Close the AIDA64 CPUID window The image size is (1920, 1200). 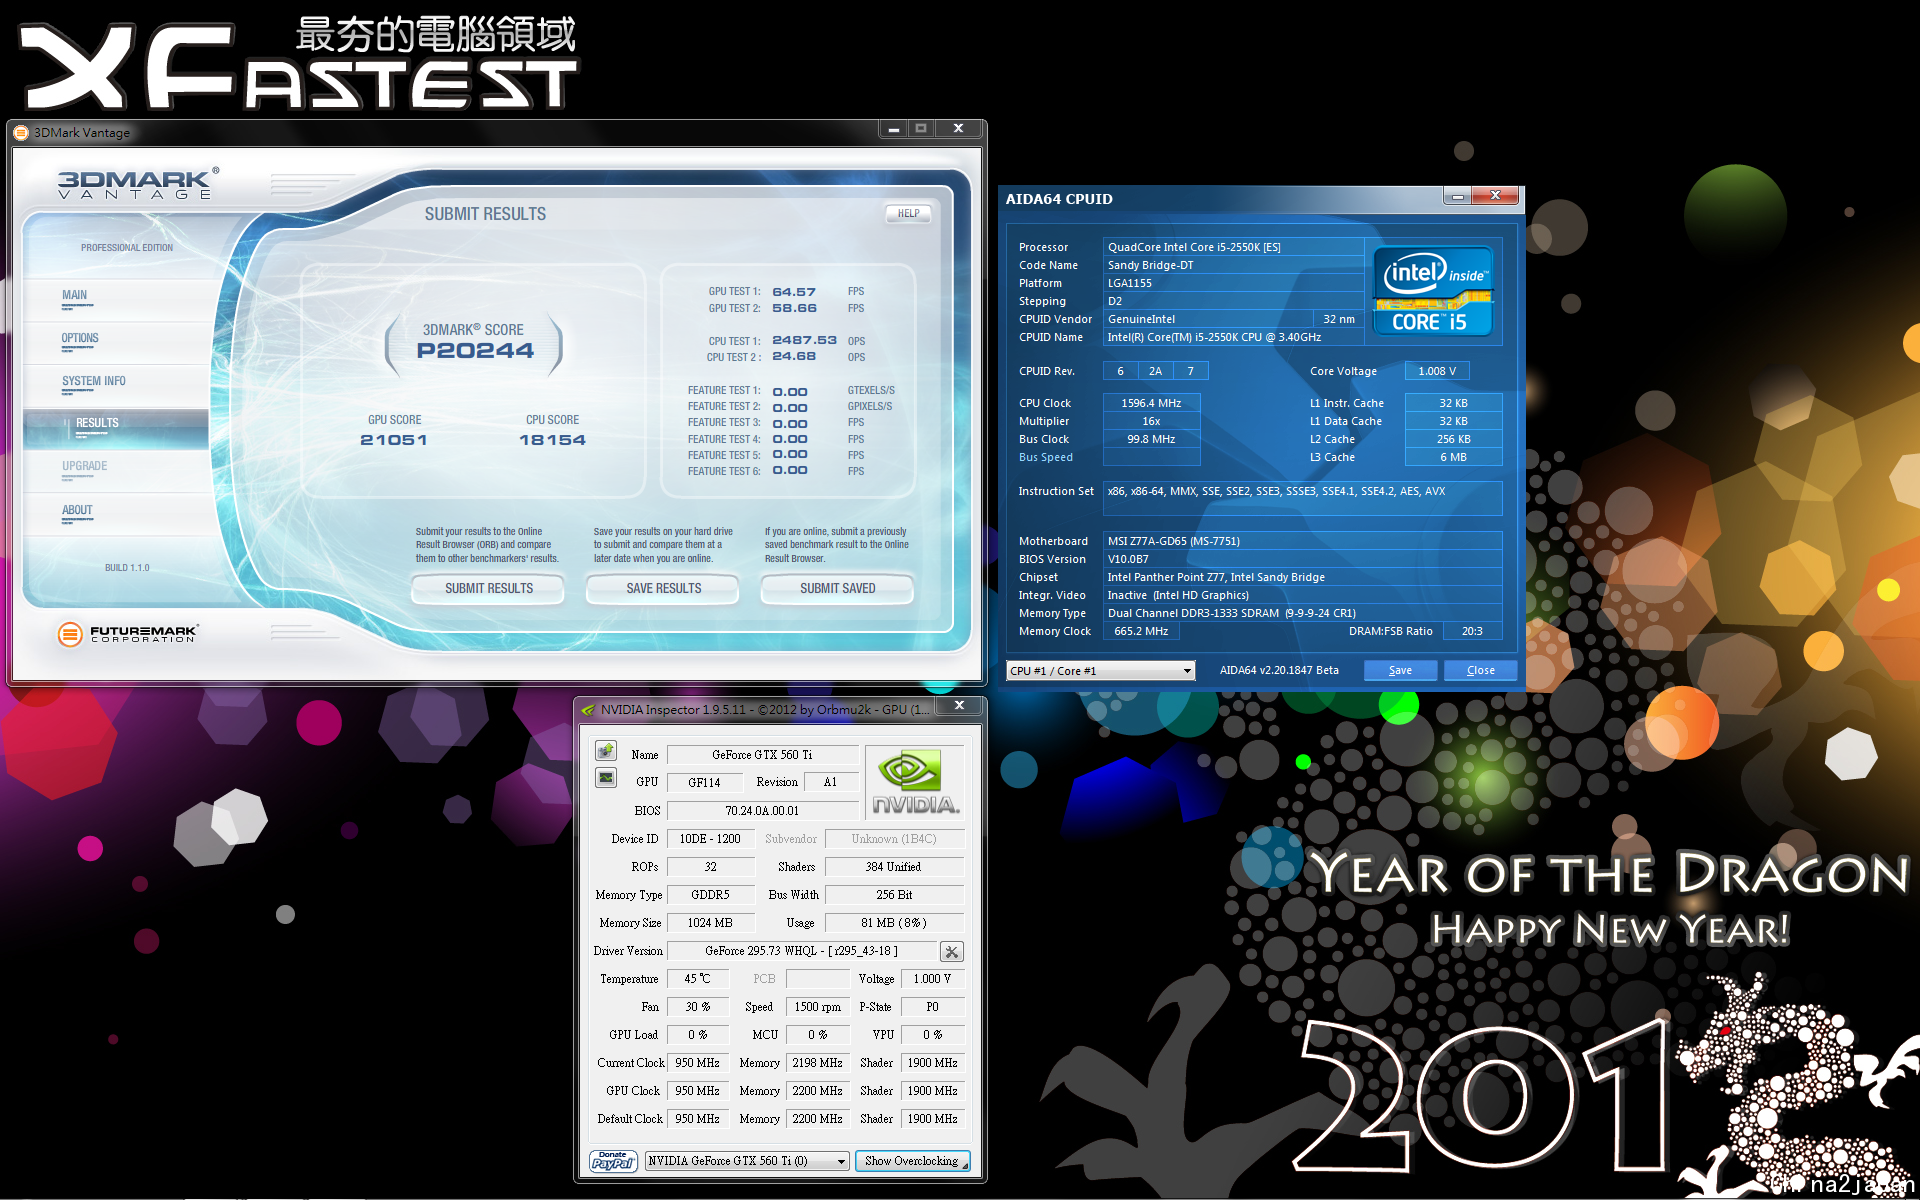click(x=1496, y=196)
